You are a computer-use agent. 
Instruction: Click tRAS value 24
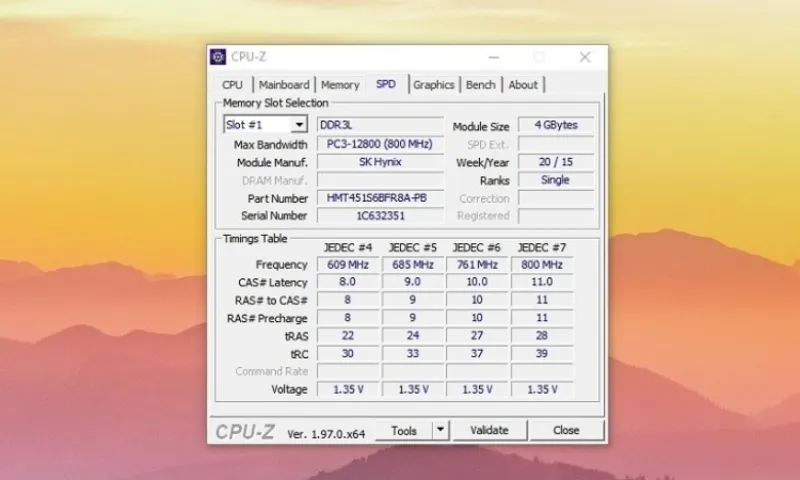coord(412,335)
